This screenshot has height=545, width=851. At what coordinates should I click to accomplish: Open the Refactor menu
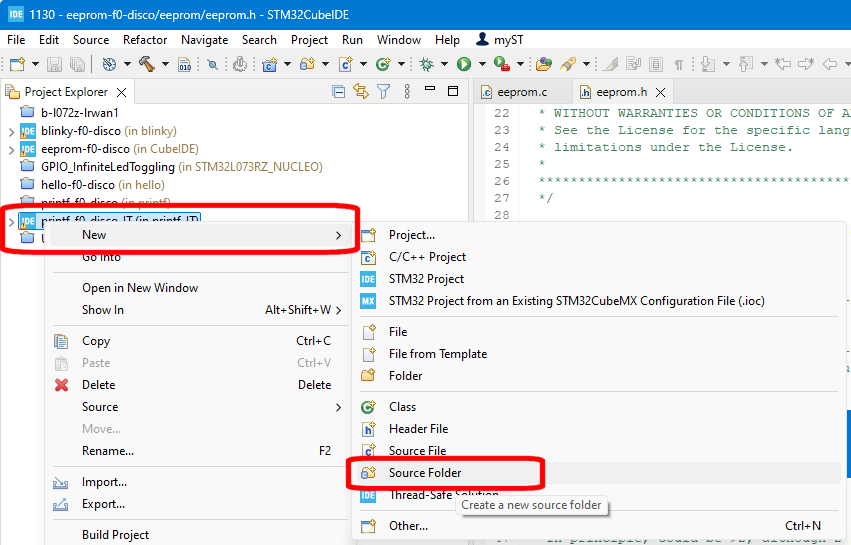[x=145, y=40]
